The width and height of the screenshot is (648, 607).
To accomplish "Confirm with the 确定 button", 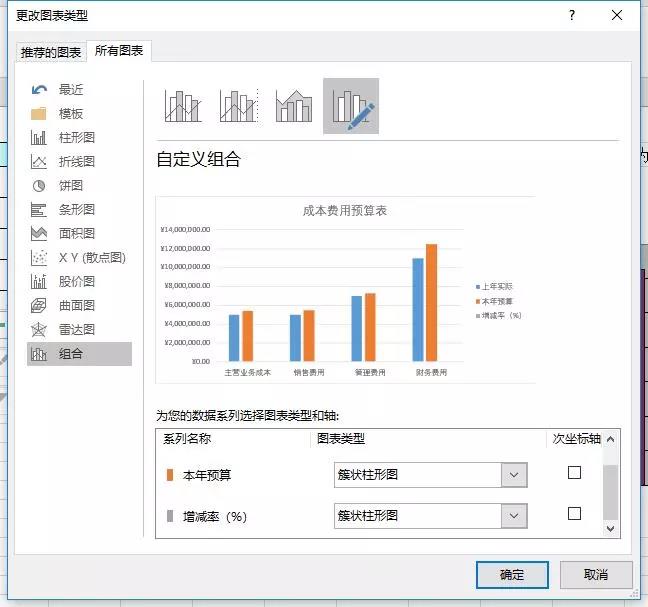I will pyautogui.click(x=511, y=575).
